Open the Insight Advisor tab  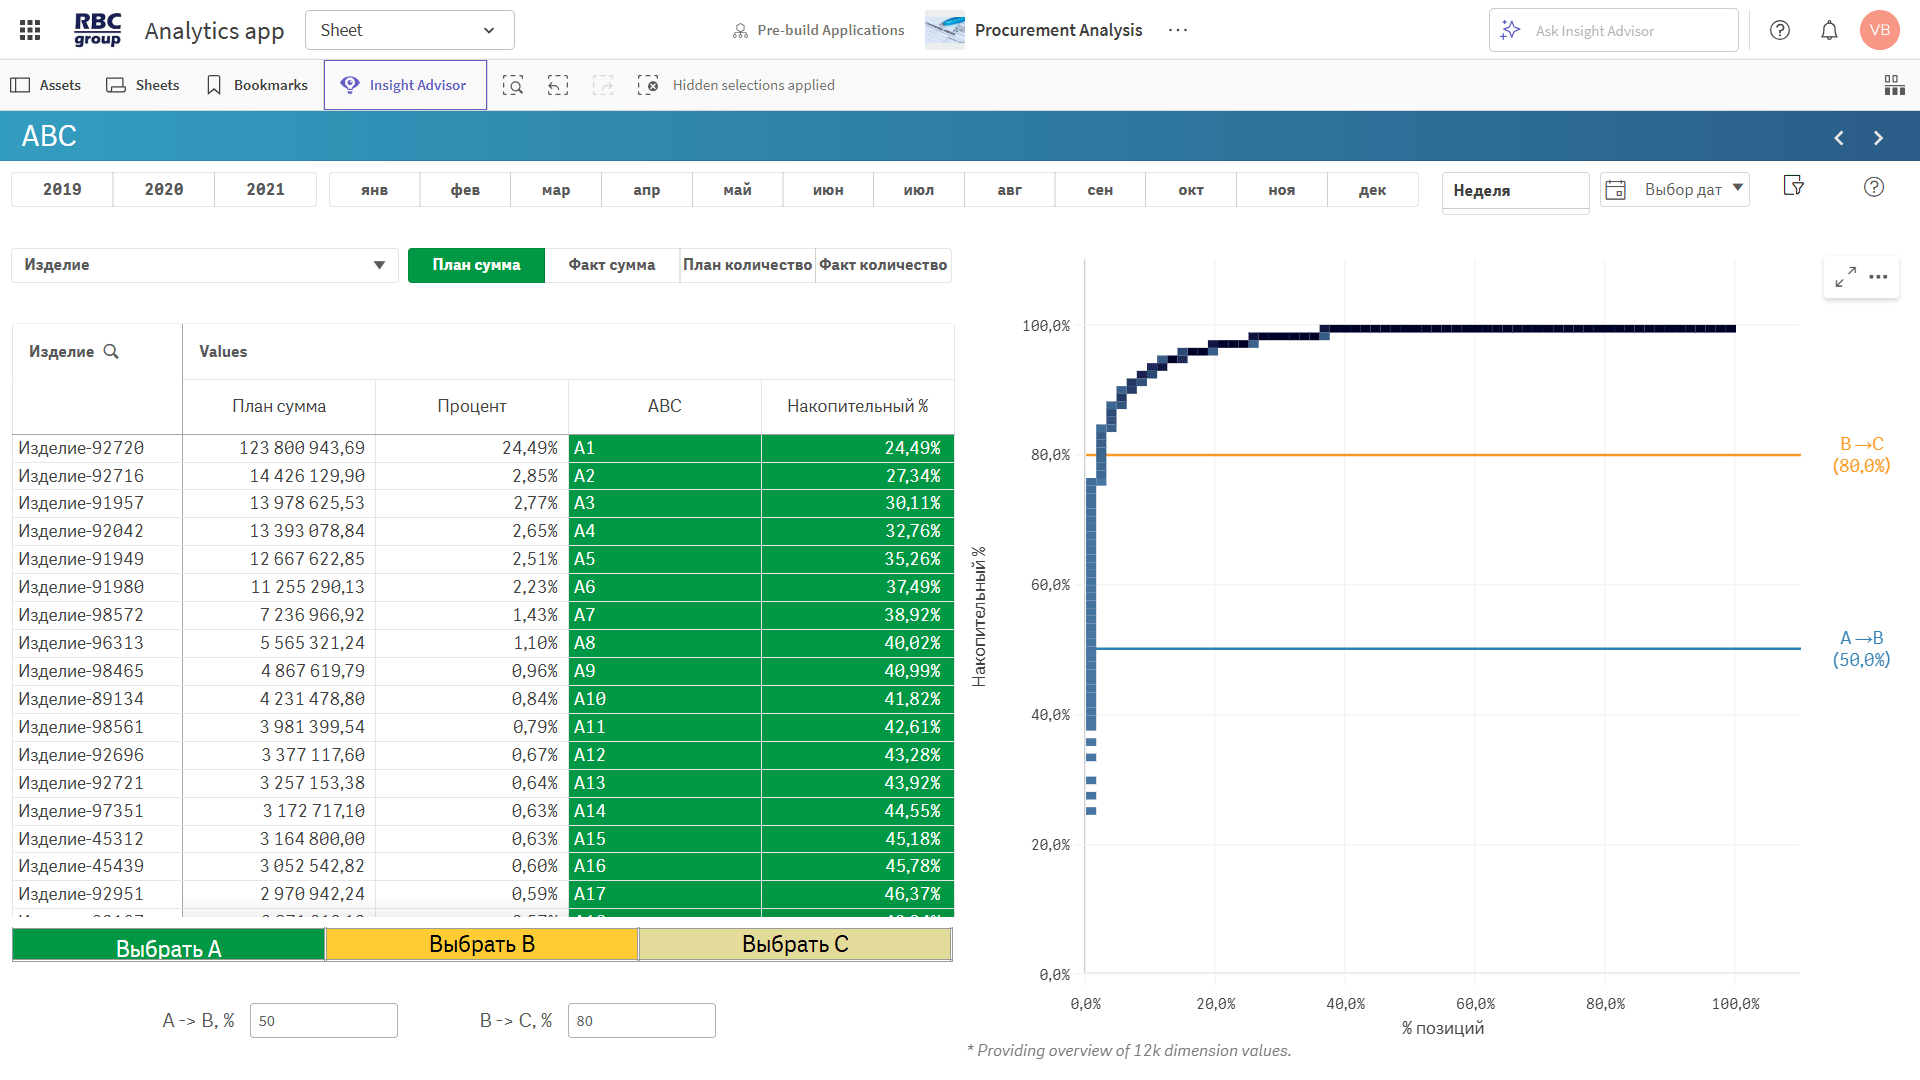tap(405, 85)
